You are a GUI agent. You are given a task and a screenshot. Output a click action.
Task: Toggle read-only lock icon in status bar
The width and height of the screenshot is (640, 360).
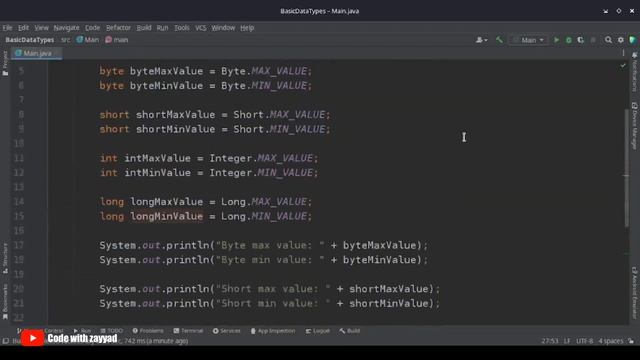(631, 341)
